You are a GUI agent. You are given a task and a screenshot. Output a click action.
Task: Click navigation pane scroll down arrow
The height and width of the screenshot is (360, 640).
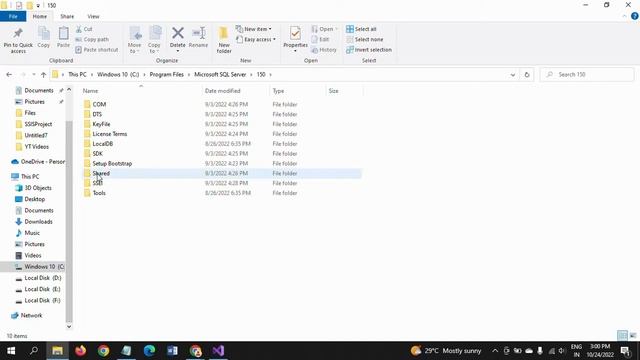pyautogui.click(x=69, y=327)
